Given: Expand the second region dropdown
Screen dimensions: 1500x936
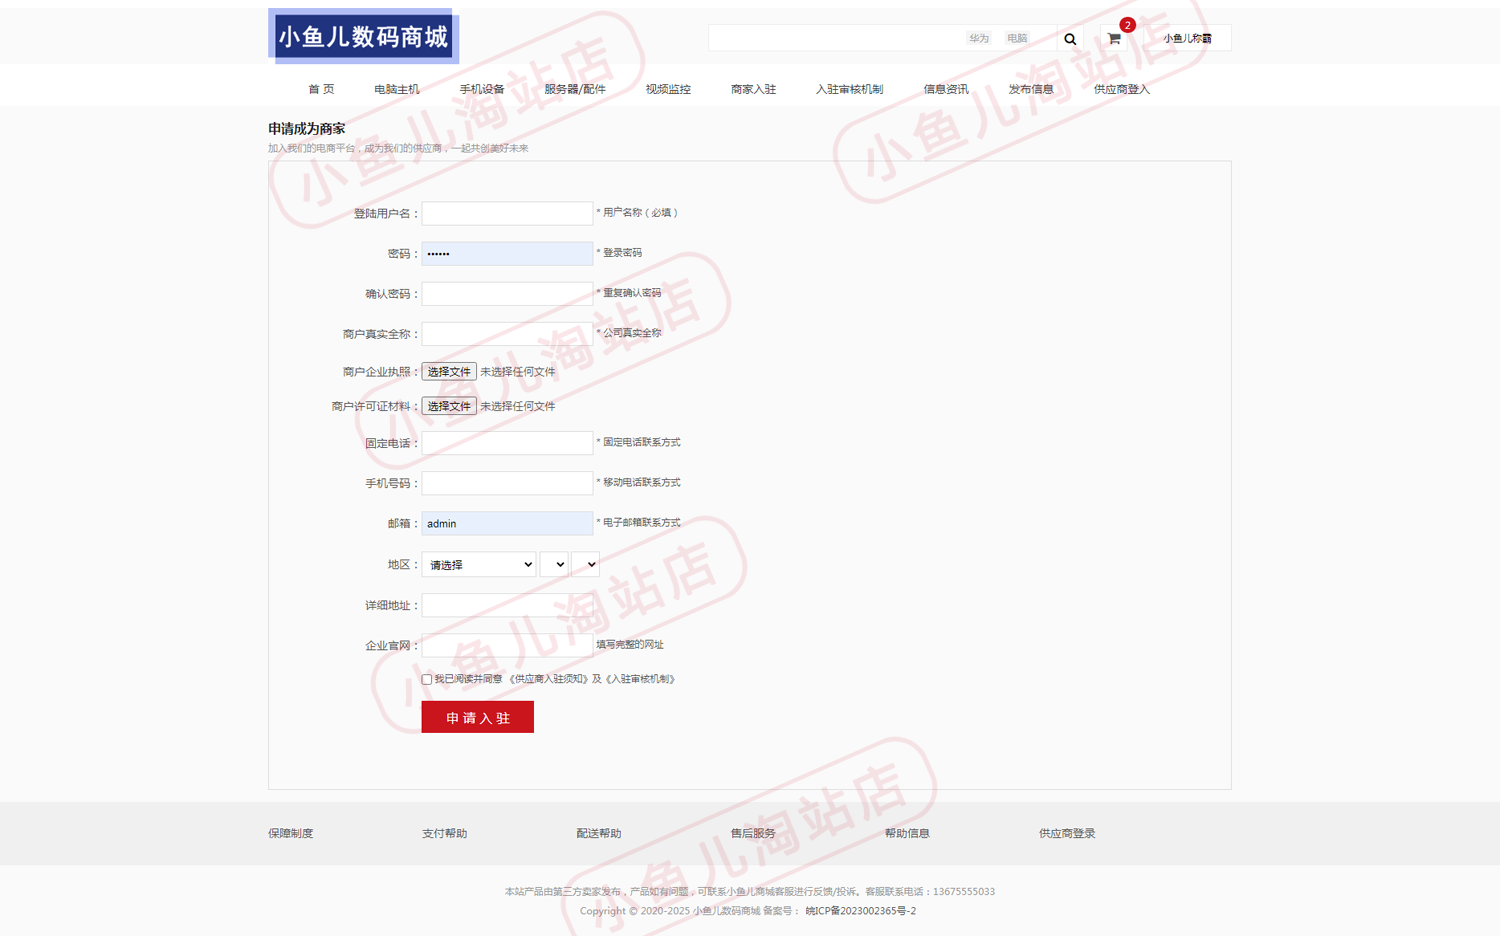Looking at the screenshot, I should (554, 565).
